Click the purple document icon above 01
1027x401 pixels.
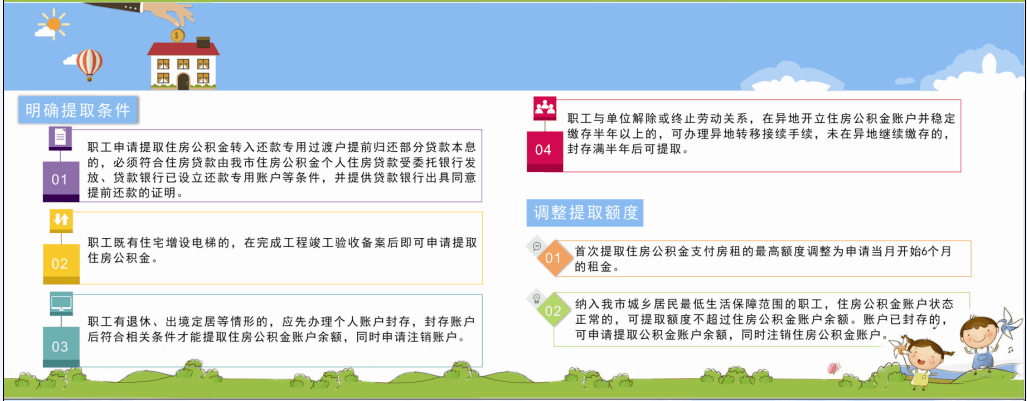59,136
